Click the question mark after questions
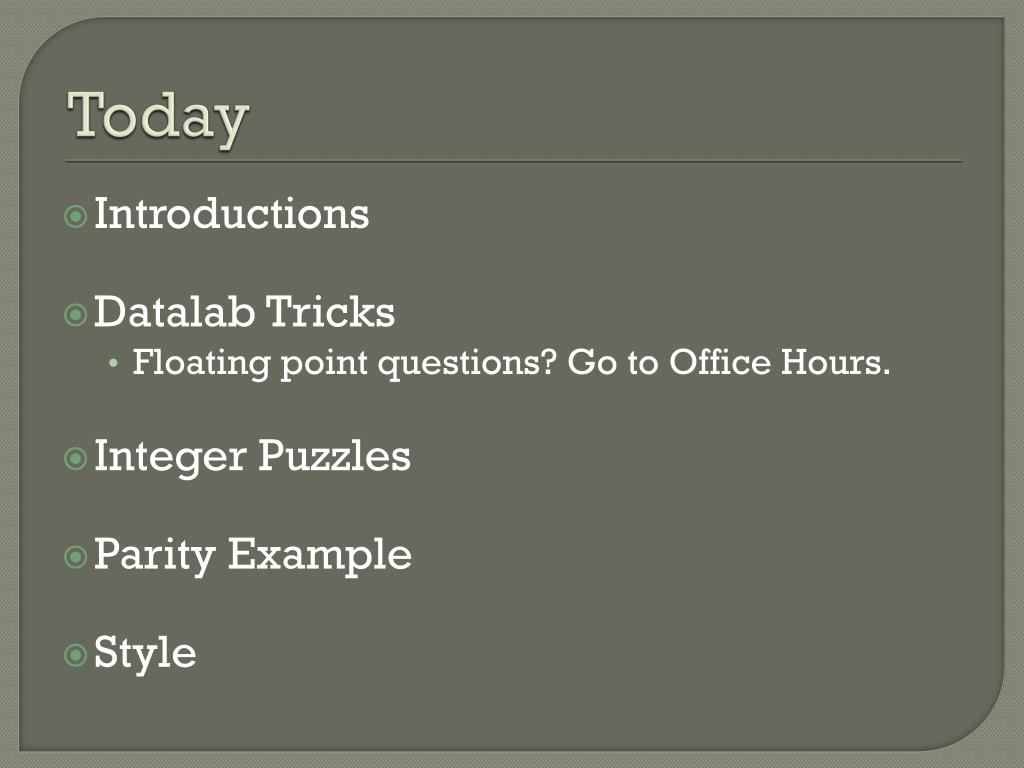Screen dimensions: 1024x768 pos(549,361)
